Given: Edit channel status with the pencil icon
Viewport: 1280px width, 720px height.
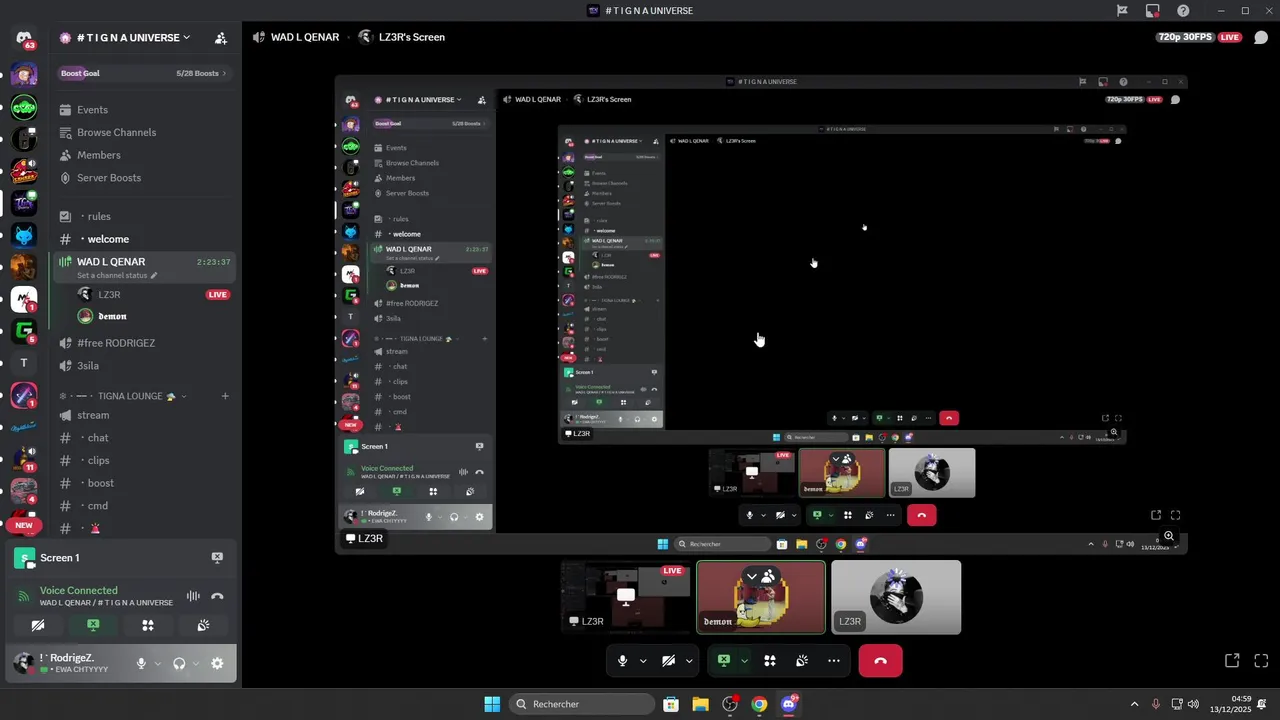Looking at the screenshot, I should pyautogui.click(x=154, y=275).
